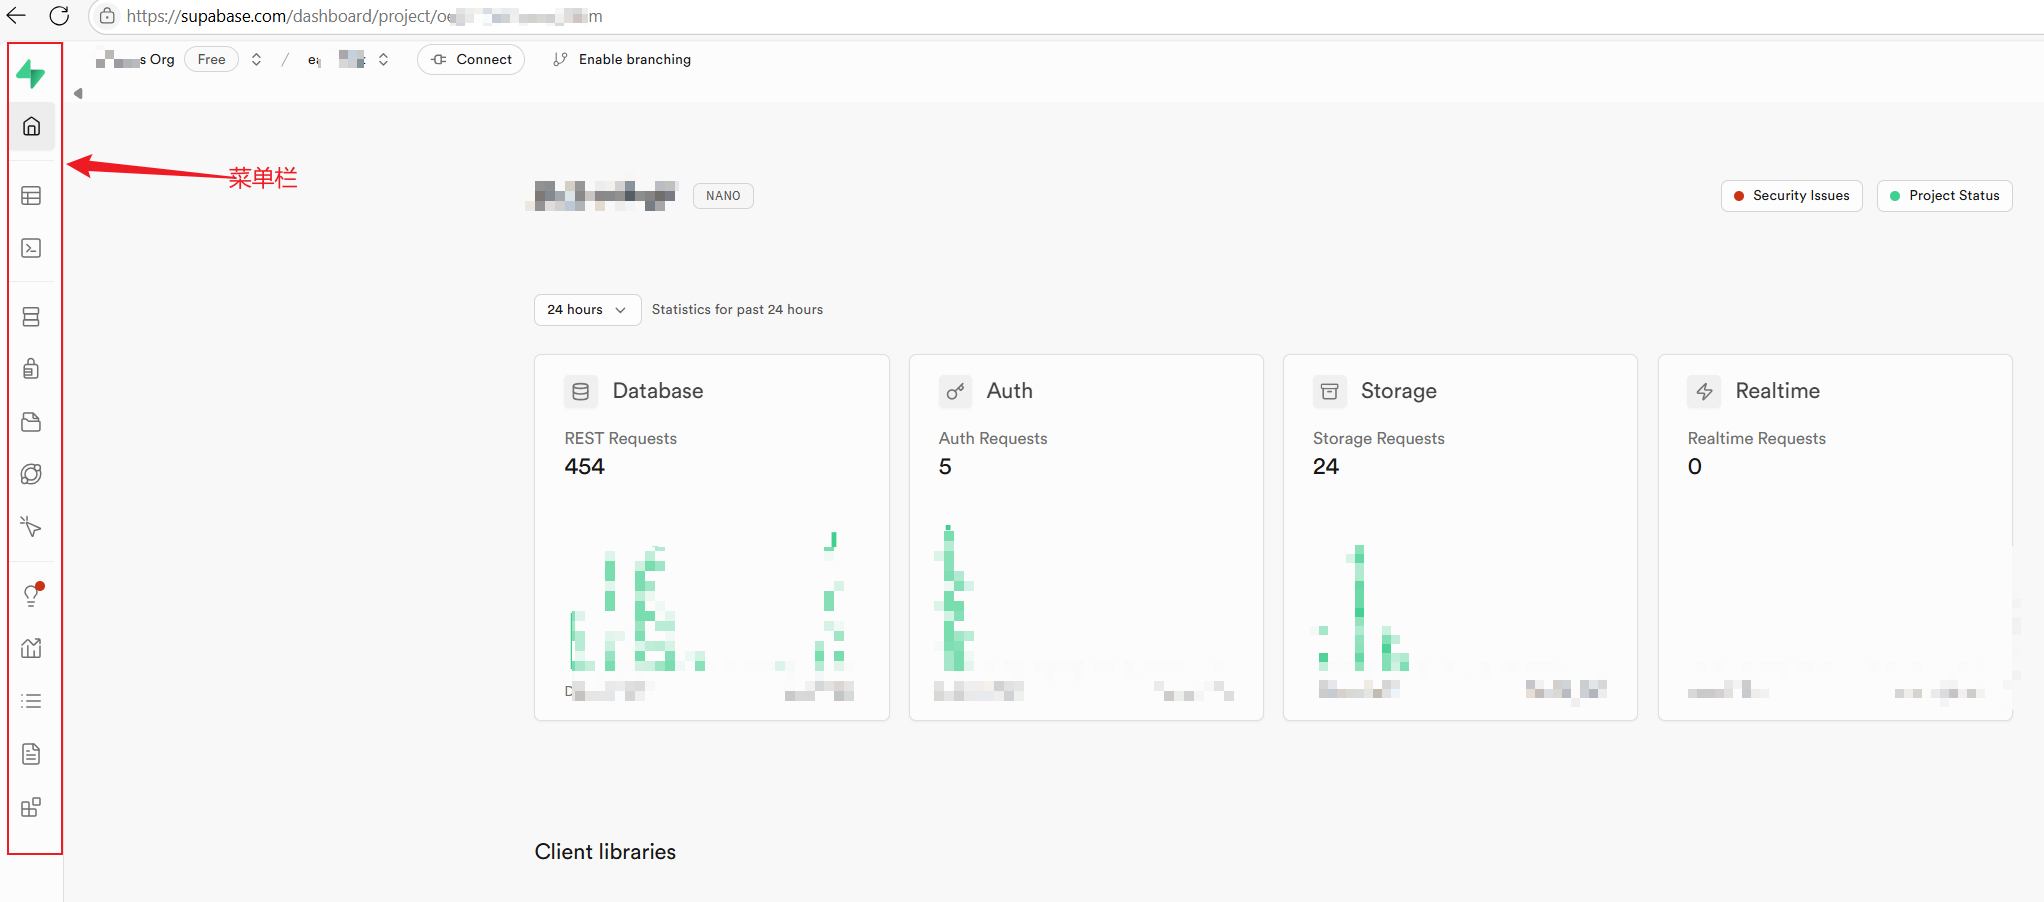Open the Realtime cursor sidebar icon
This screenshot has width=2044, height=902.
pos(31,527)
